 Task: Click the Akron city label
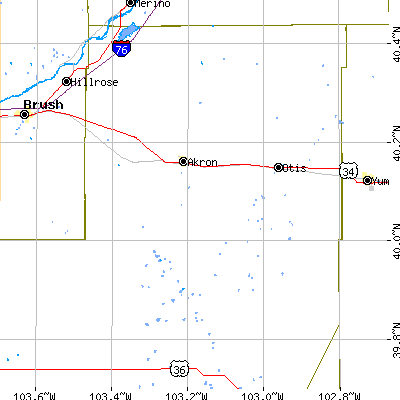tap(203, 162)
